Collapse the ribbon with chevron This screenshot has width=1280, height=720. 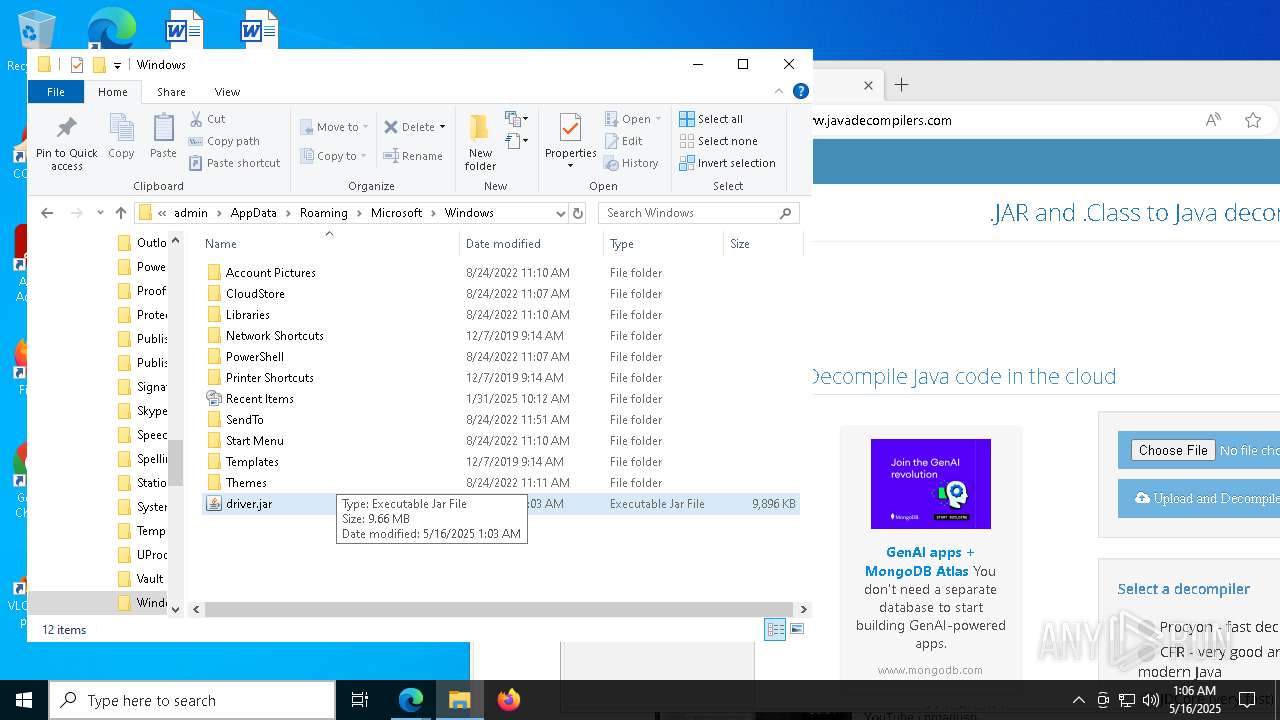[x=779, y=91]
